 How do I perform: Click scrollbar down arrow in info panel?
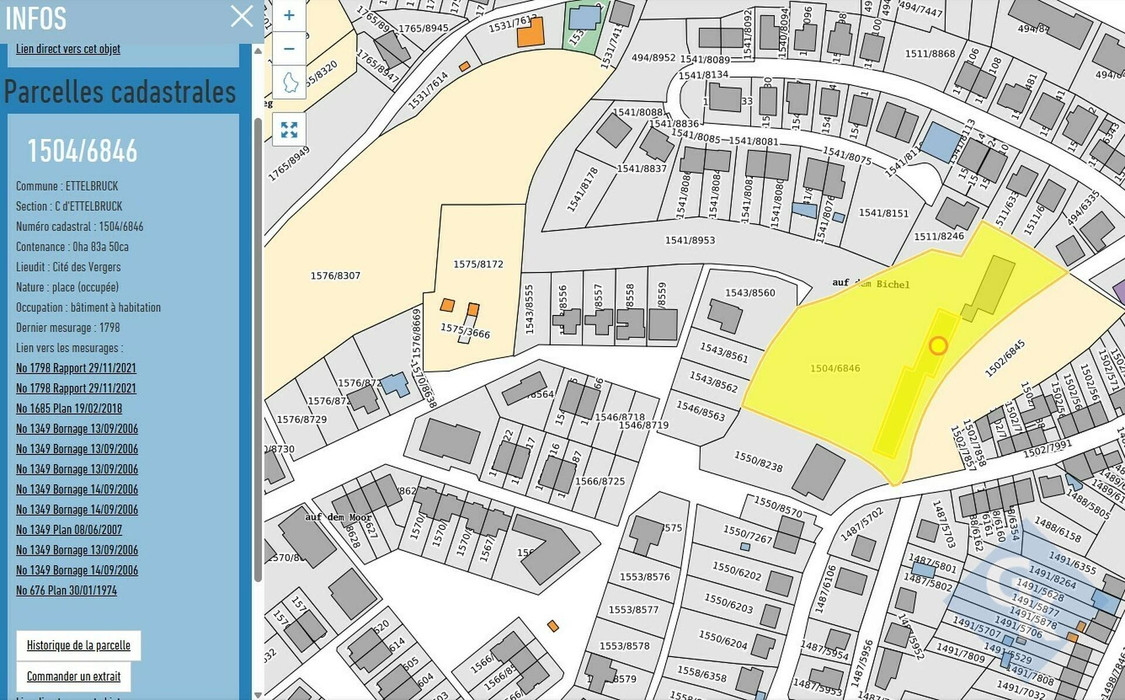coord(258,694)
